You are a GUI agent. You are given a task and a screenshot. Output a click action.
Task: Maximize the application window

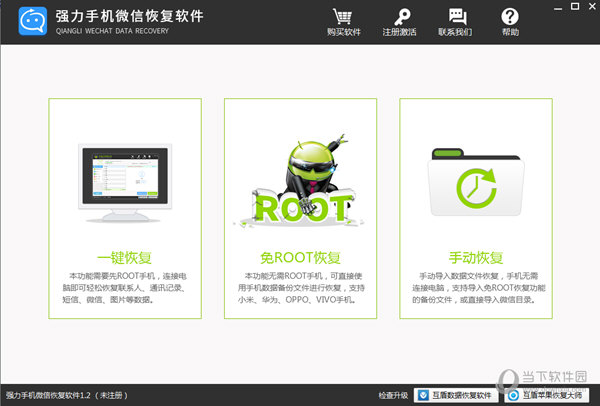click(x=575, y=7)
